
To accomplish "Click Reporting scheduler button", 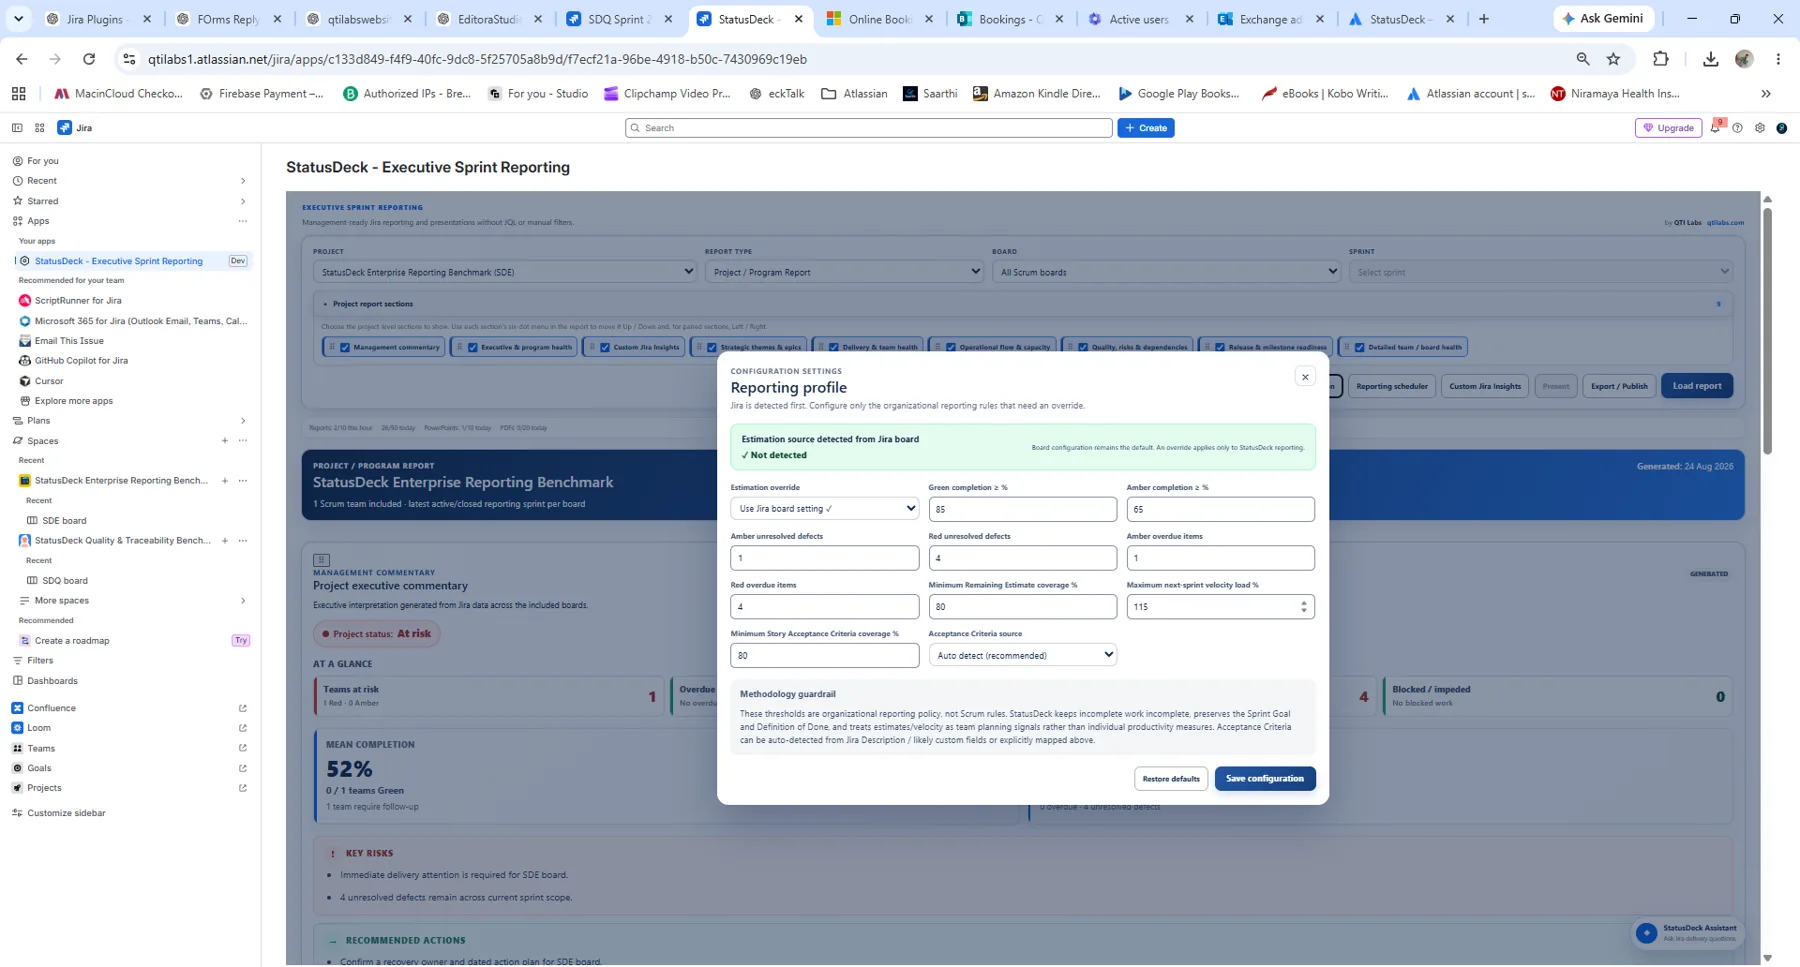I will (1392, 386).
